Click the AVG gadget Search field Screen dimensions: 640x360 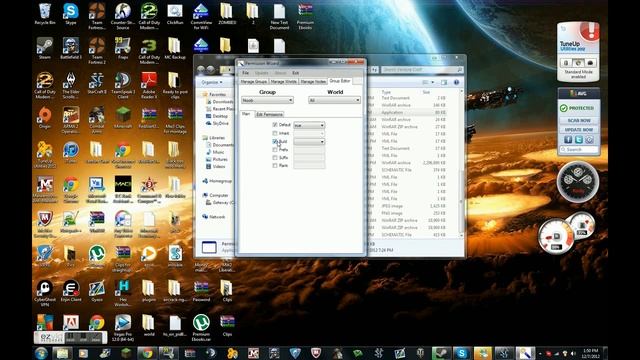click(579, 150)
